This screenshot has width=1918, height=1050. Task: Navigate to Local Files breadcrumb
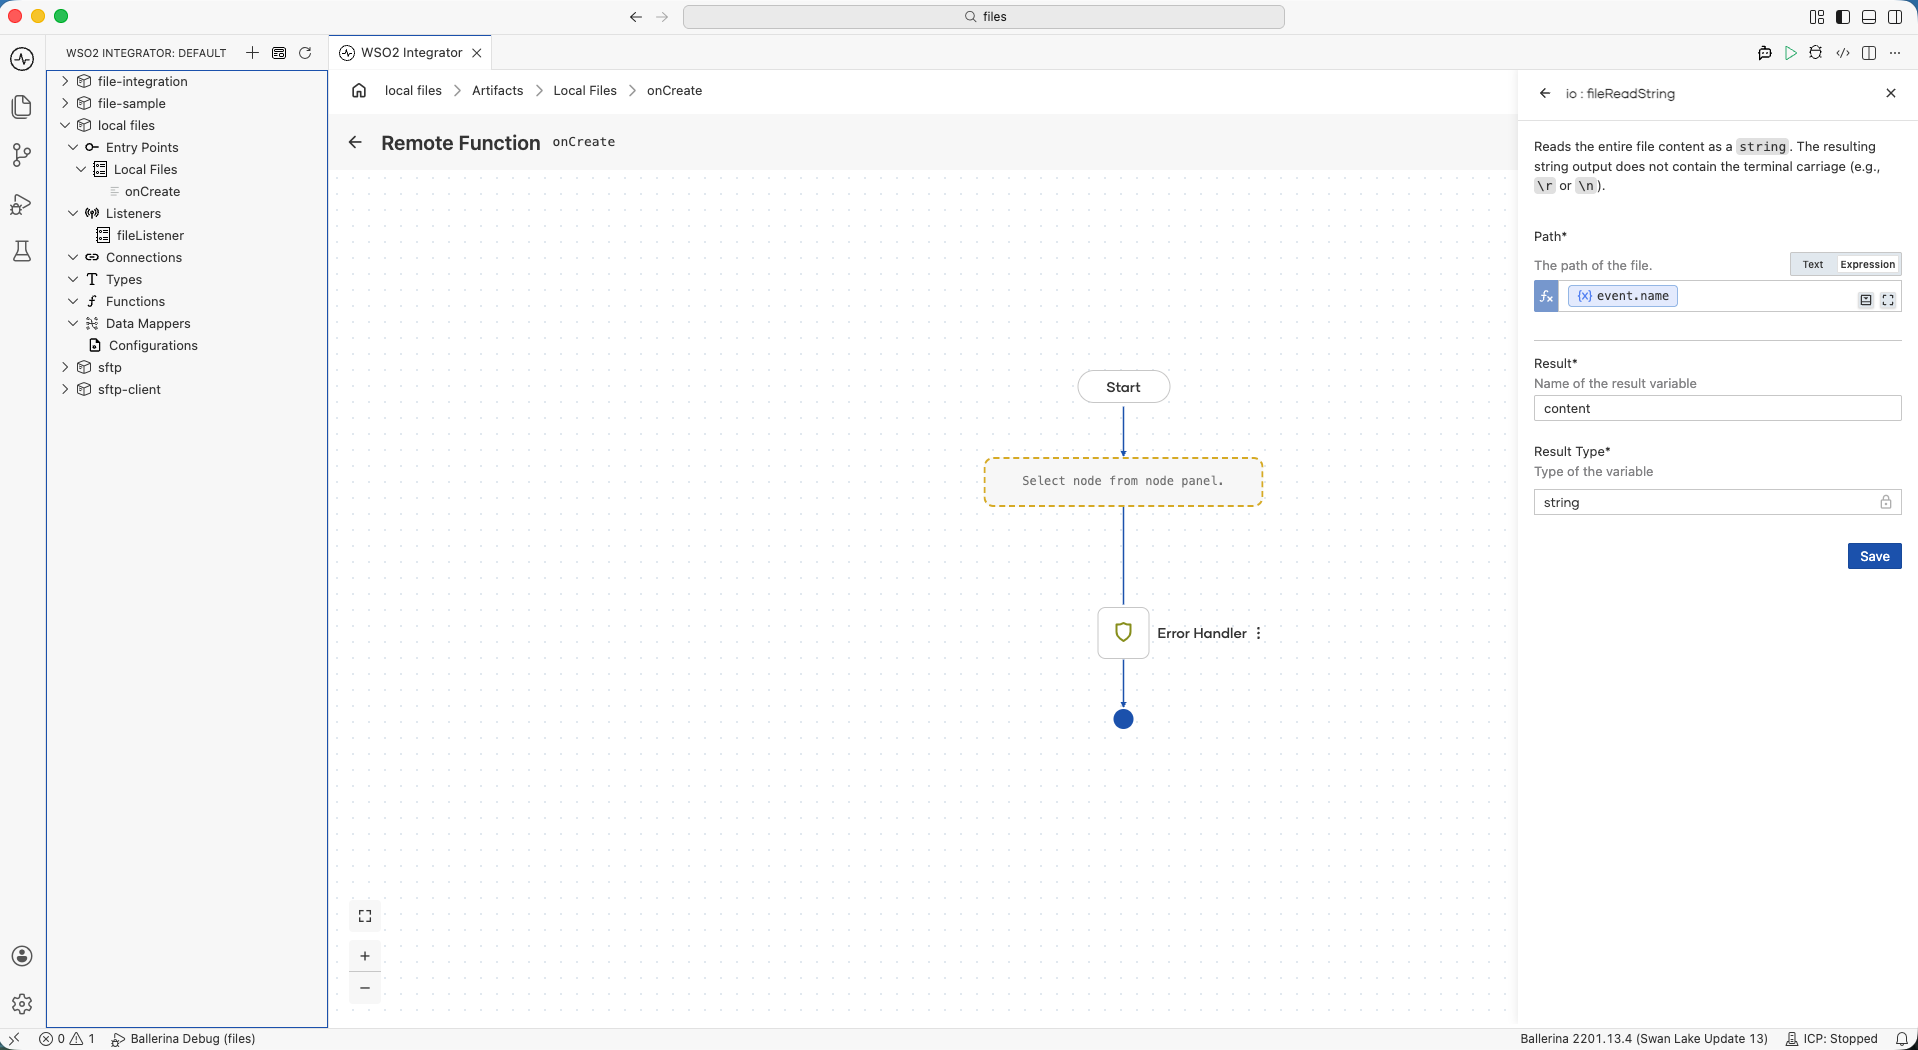[x=585, y=90]
